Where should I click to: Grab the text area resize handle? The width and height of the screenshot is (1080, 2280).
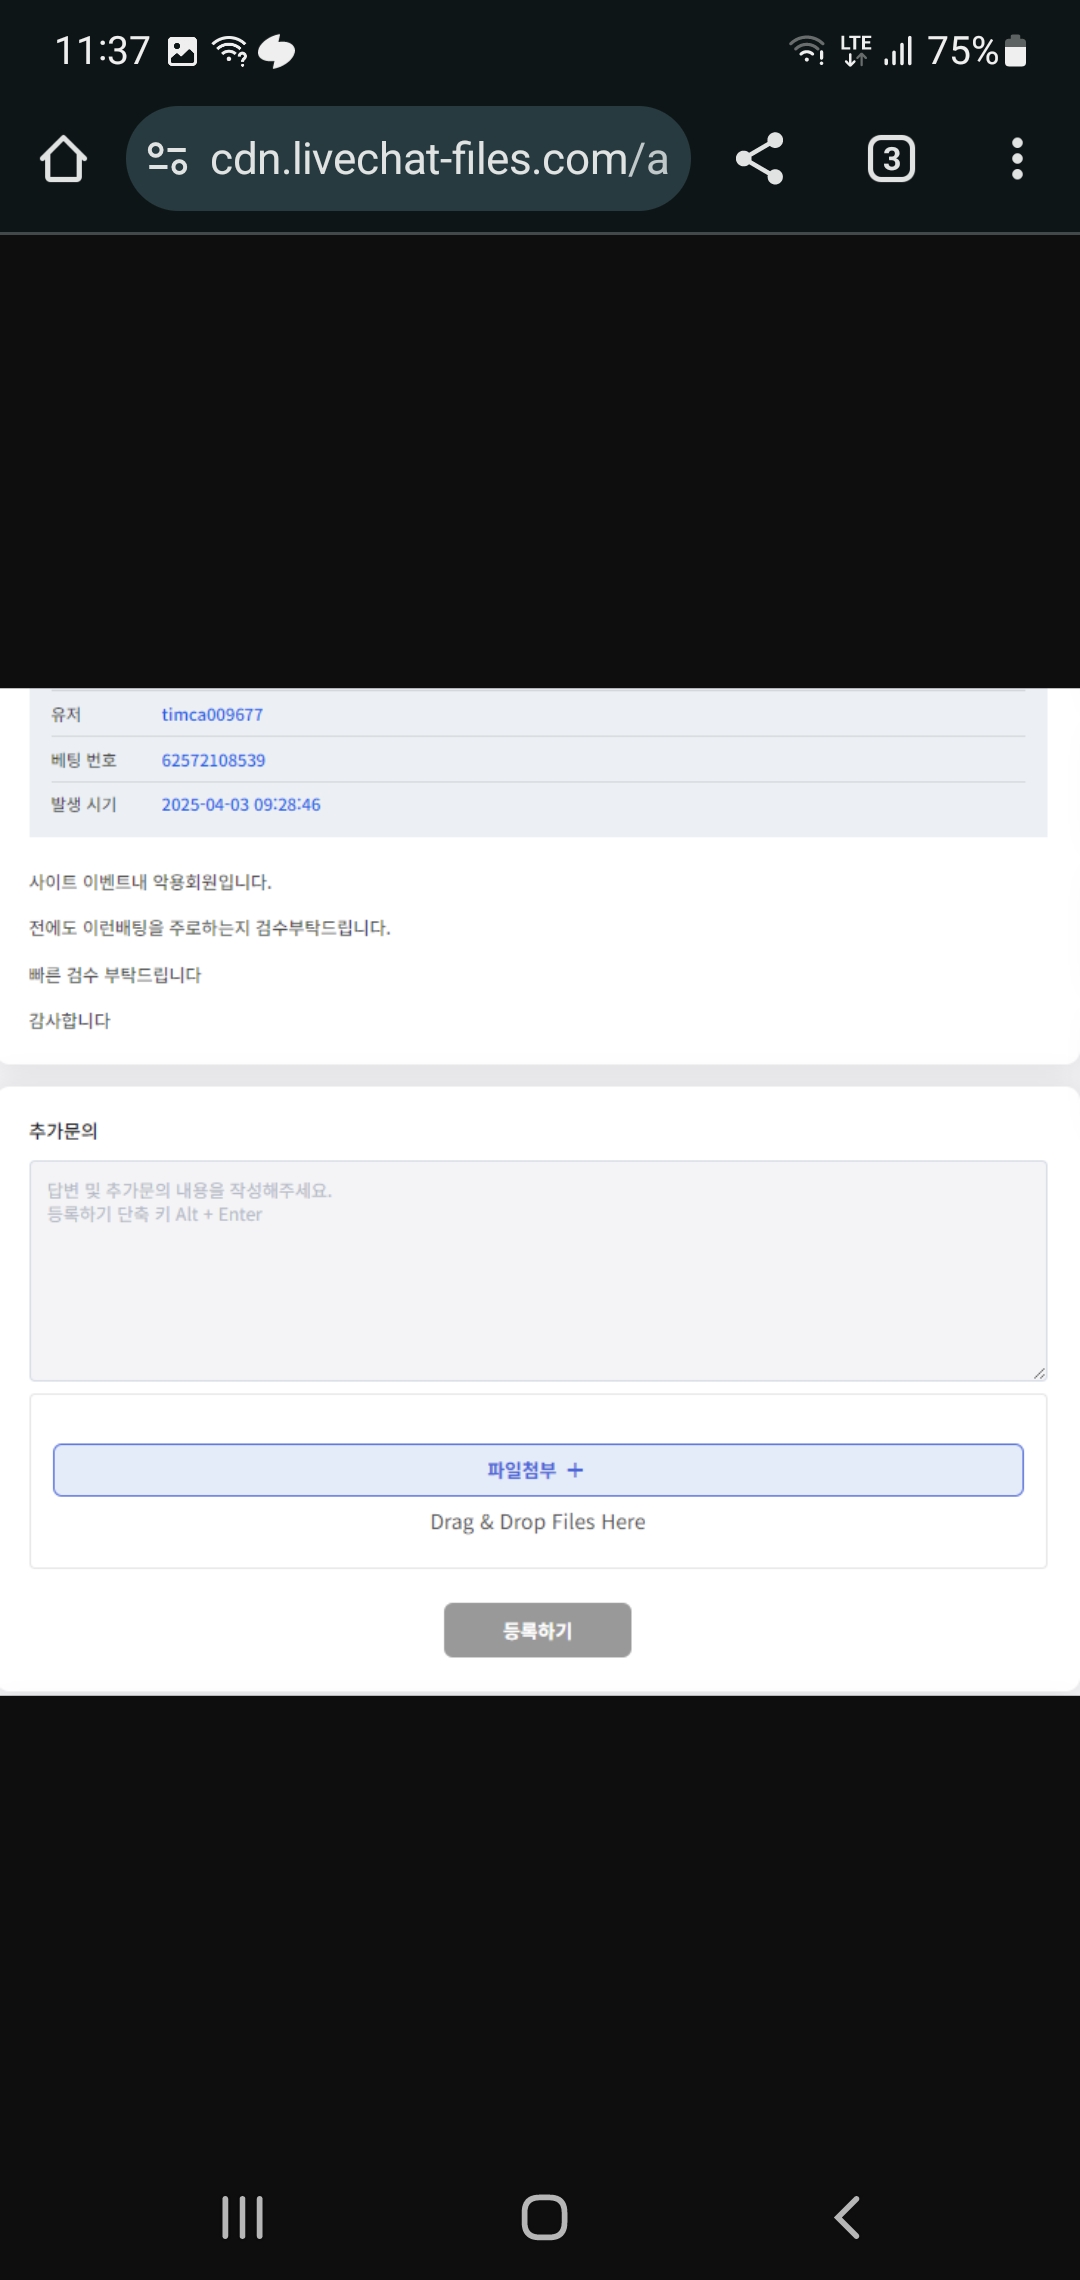pos(1039,1373)
